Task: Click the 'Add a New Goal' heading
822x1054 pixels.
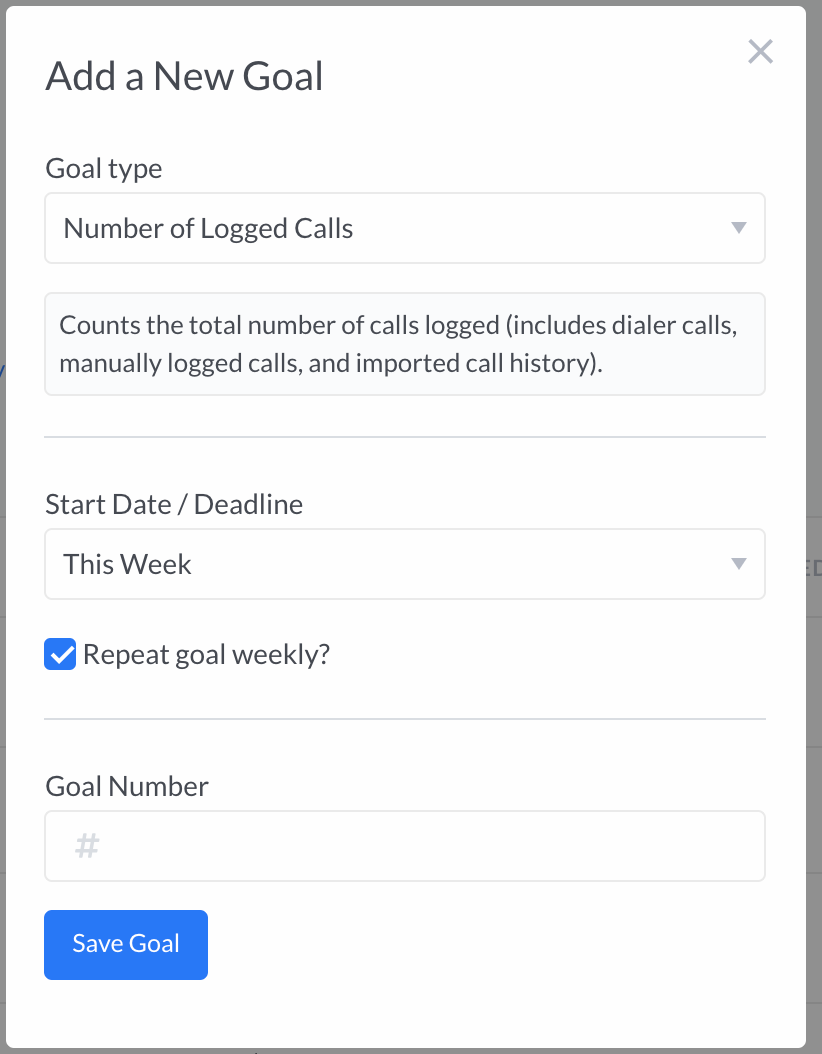Action: tap(184, 76)
